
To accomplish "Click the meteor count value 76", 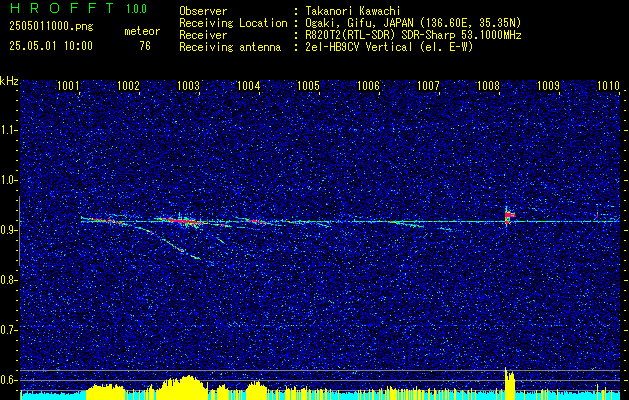I will tap(145, 46).
